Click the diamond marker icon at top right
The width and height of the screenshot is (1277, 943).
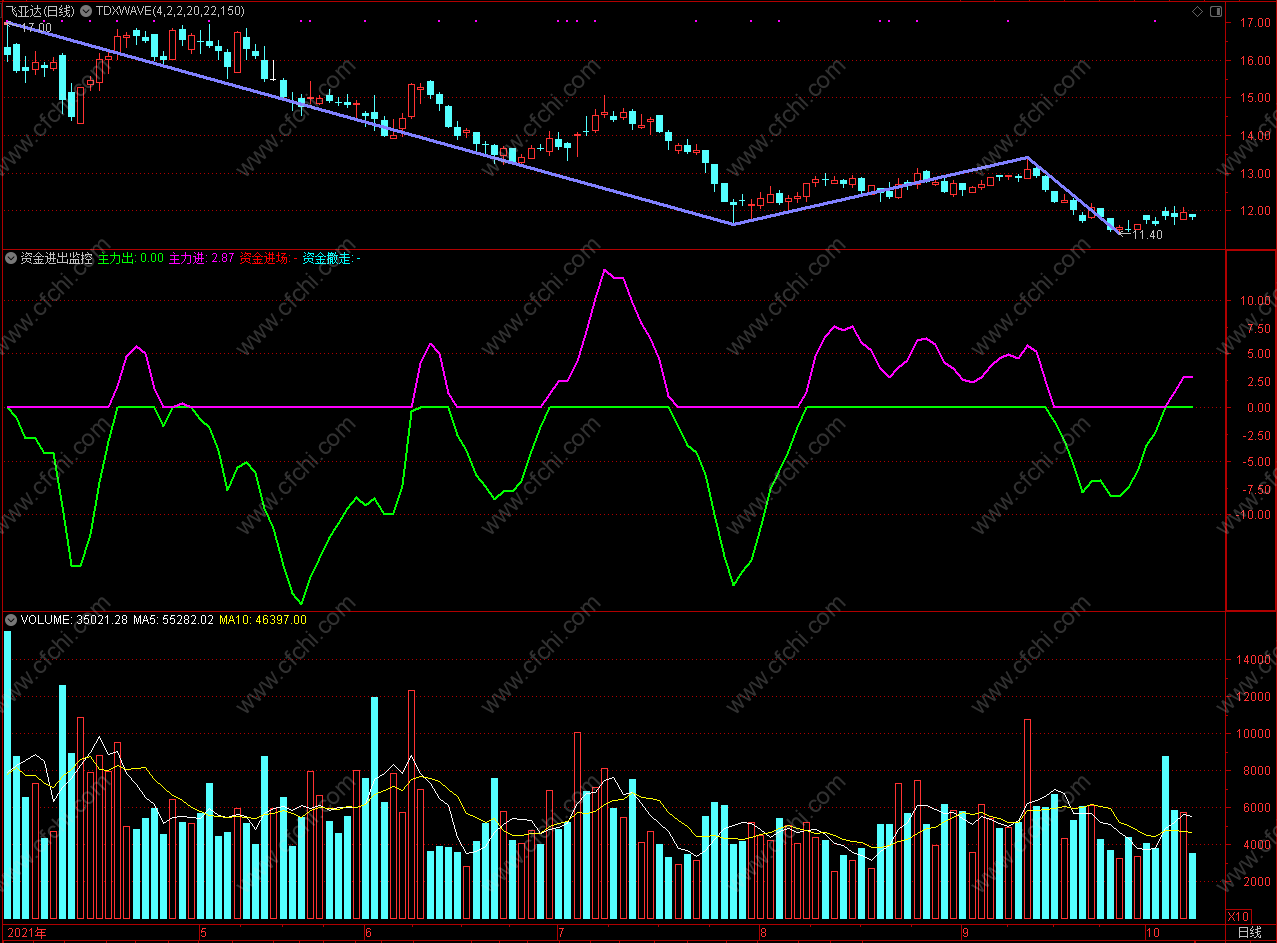pos(1198,11)
